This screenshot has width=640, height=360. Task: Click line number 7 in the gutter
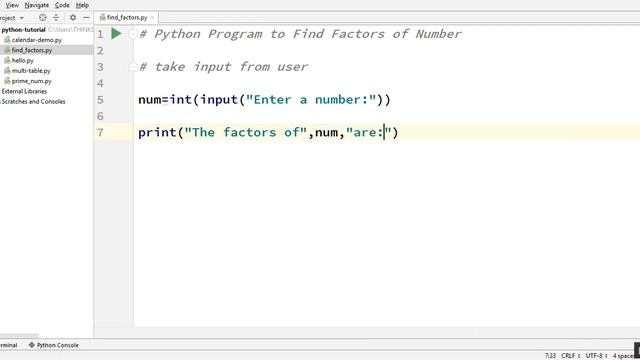point(100,132)
